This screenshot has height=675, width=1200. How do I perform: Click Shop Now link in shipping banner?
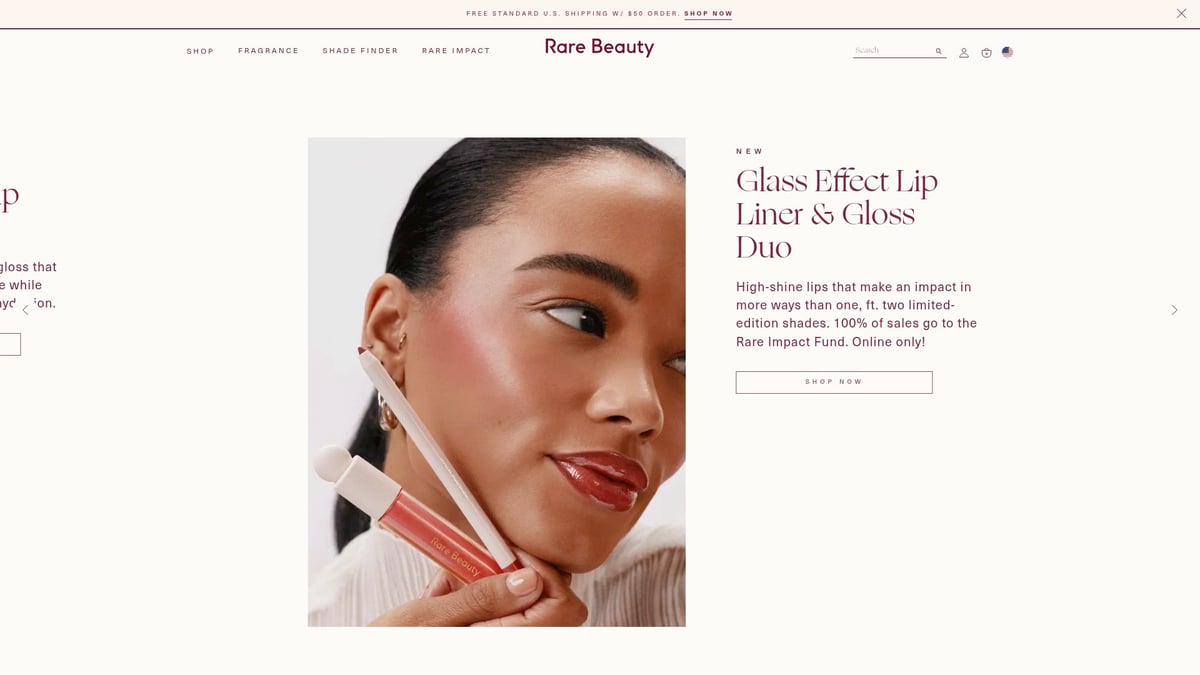tap(708, 14)
